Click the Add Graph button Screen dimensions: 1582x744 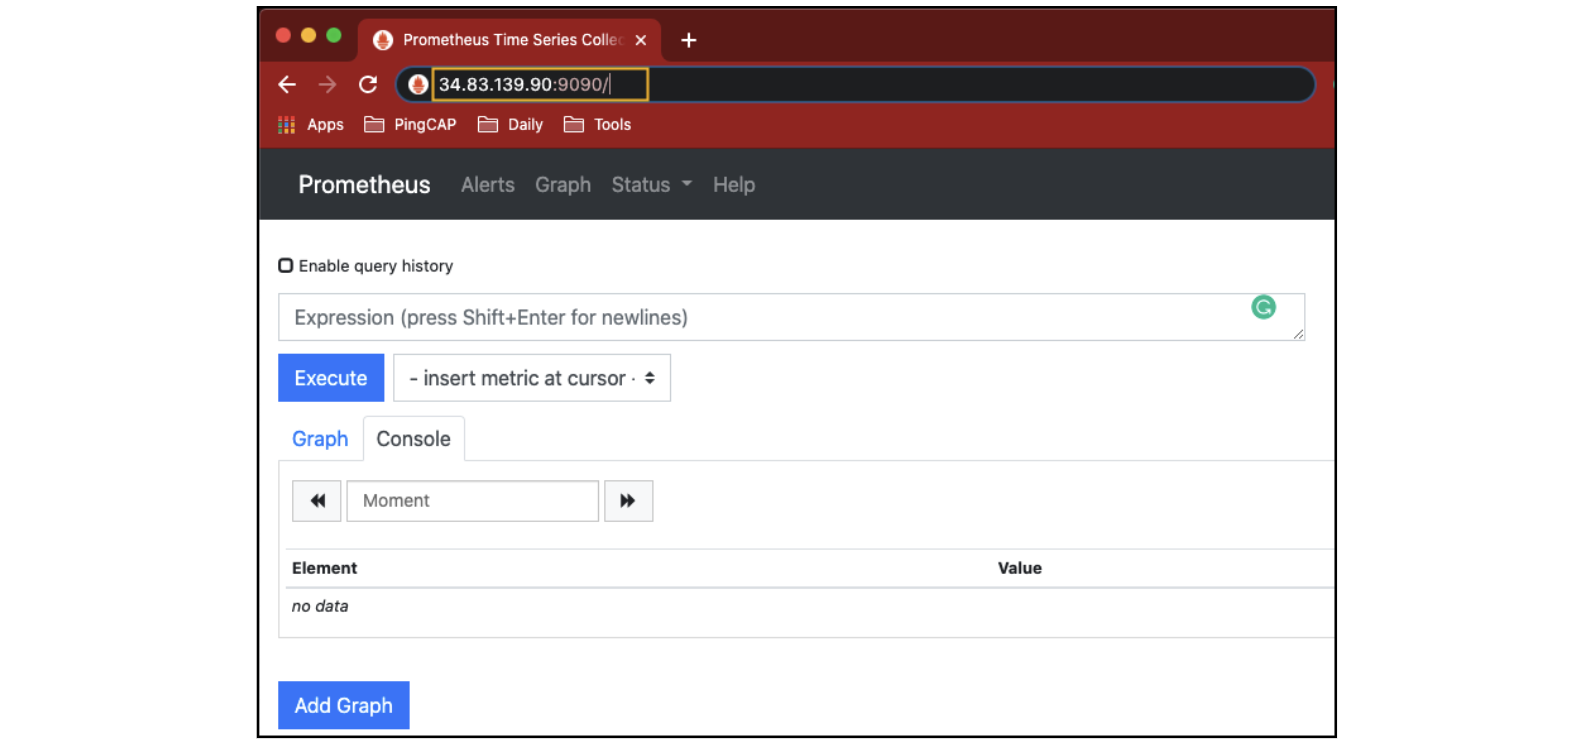pos(343,705)
